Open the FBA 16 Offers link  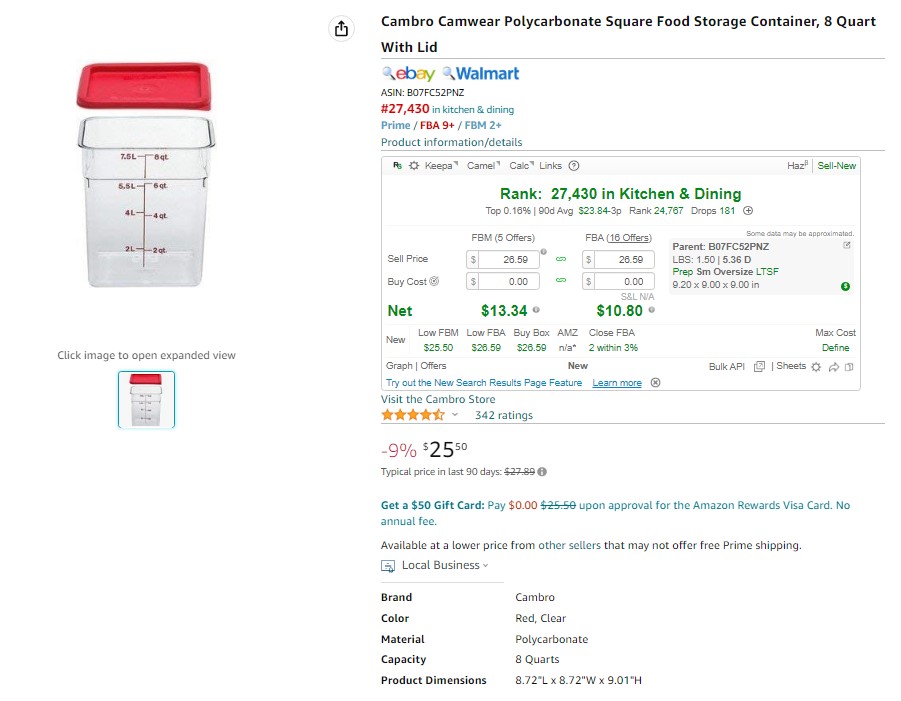pyautogui.click(x=629, y=237)
